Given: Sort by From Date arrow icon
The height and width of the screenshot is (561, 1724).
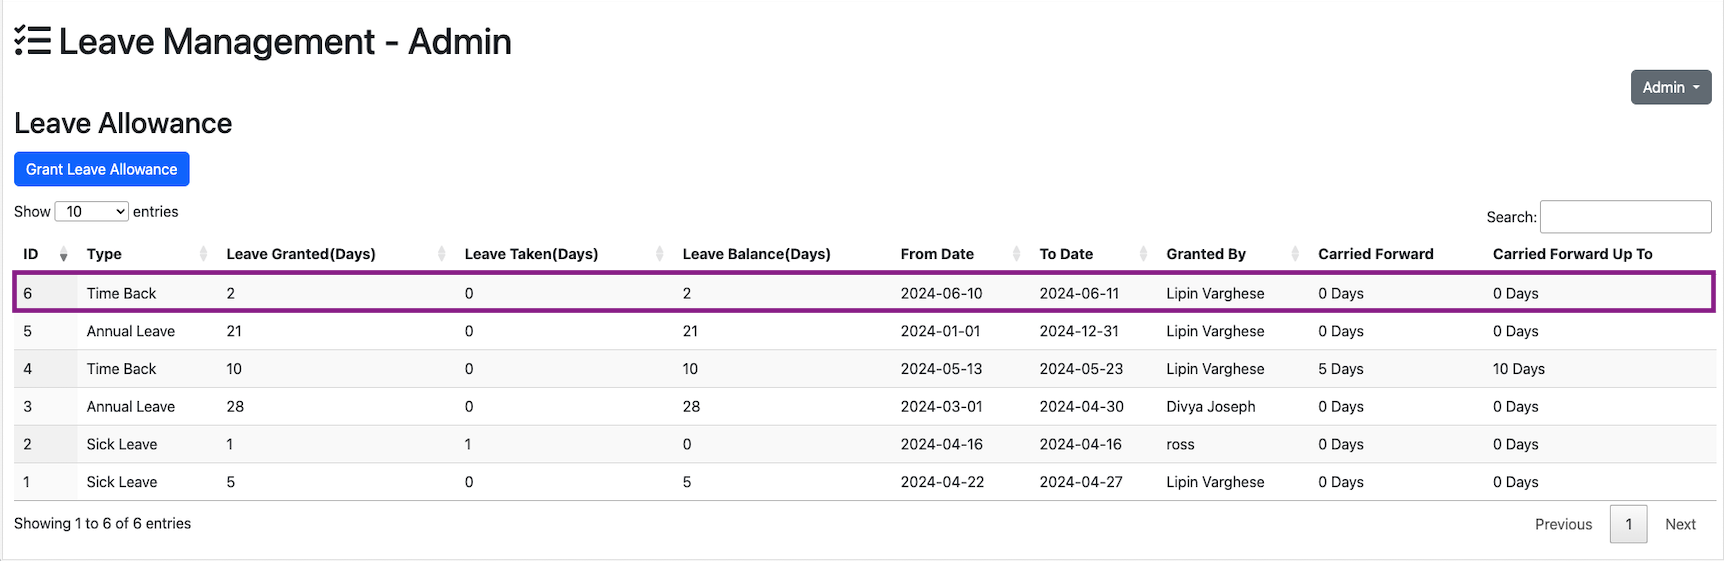Looking at the screenshot, I should click(1016, 254).
